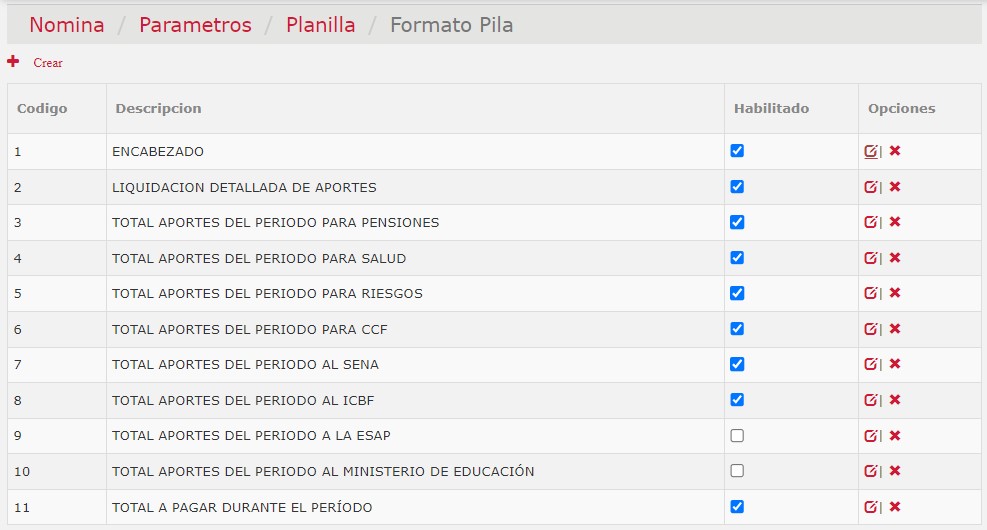Click the edit icon for ENCABEZADO row
This screenshot has width=987, height=530.
871,151
